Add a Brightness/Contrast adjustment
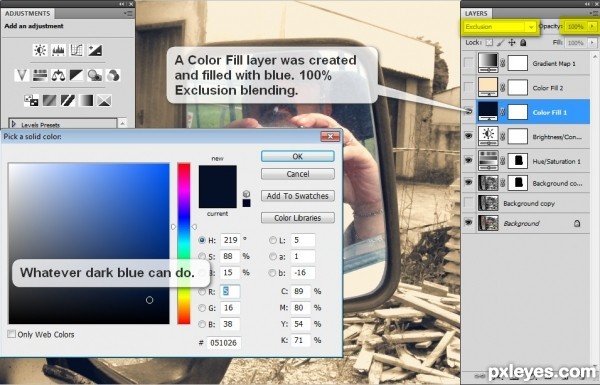Viewport: 600px width, 385px height. (40, 50)
